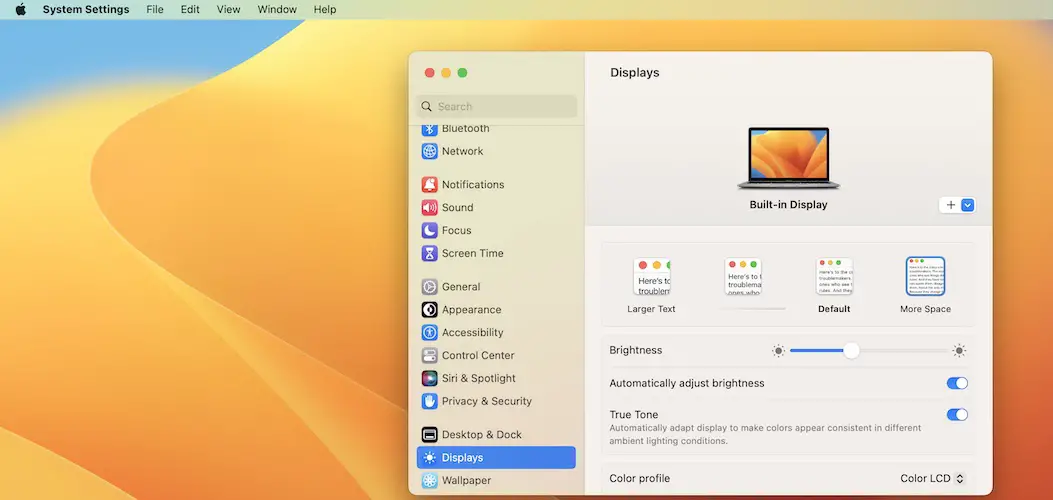This screenshot has height=500, width=1053.
Task: Click the Search field in sidebar
Action: point(497,106)
